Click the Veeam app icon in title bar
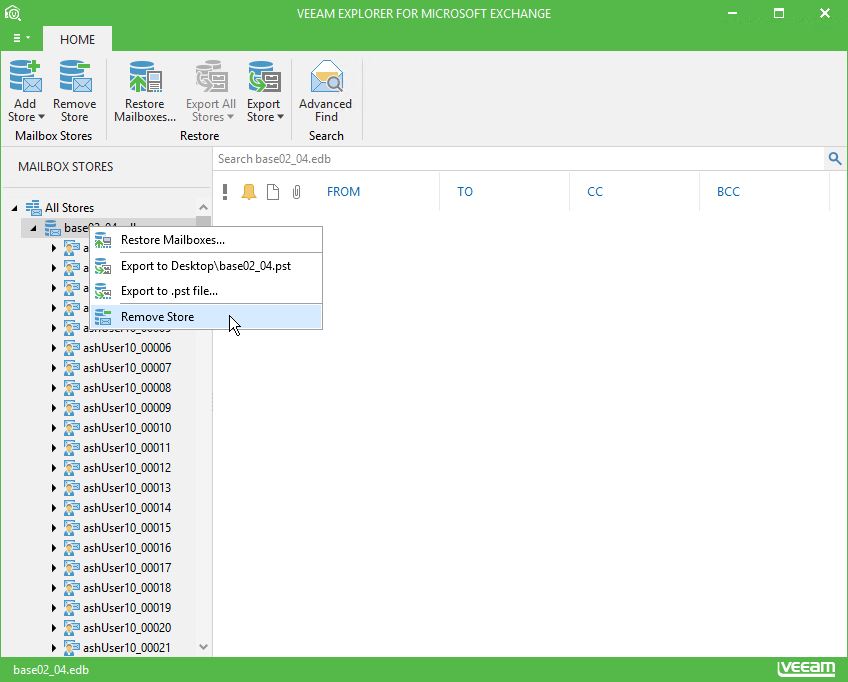The image size is (848, 682). point(12,13)
